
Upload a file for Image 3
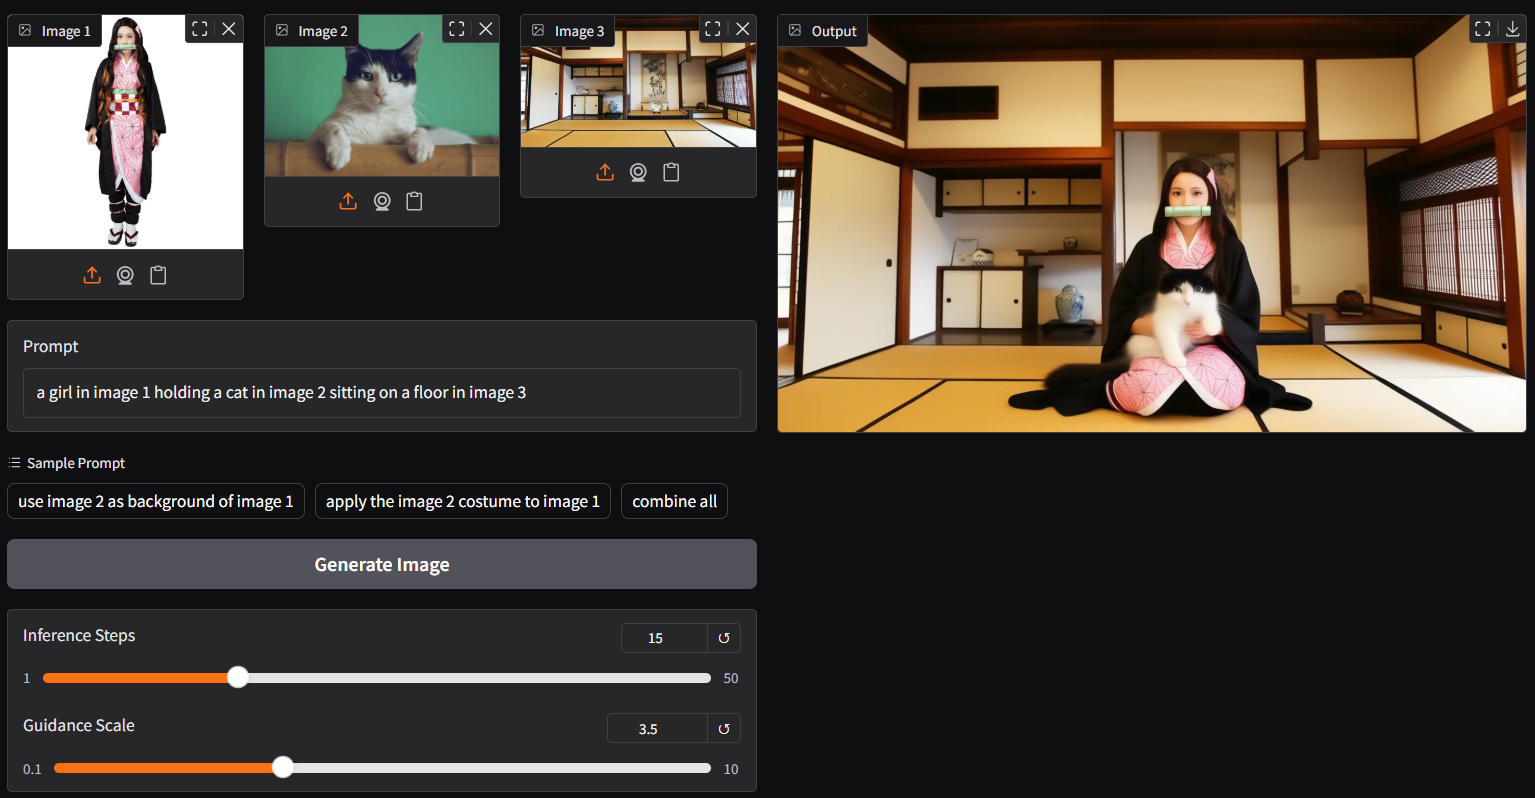pos(605,172)
